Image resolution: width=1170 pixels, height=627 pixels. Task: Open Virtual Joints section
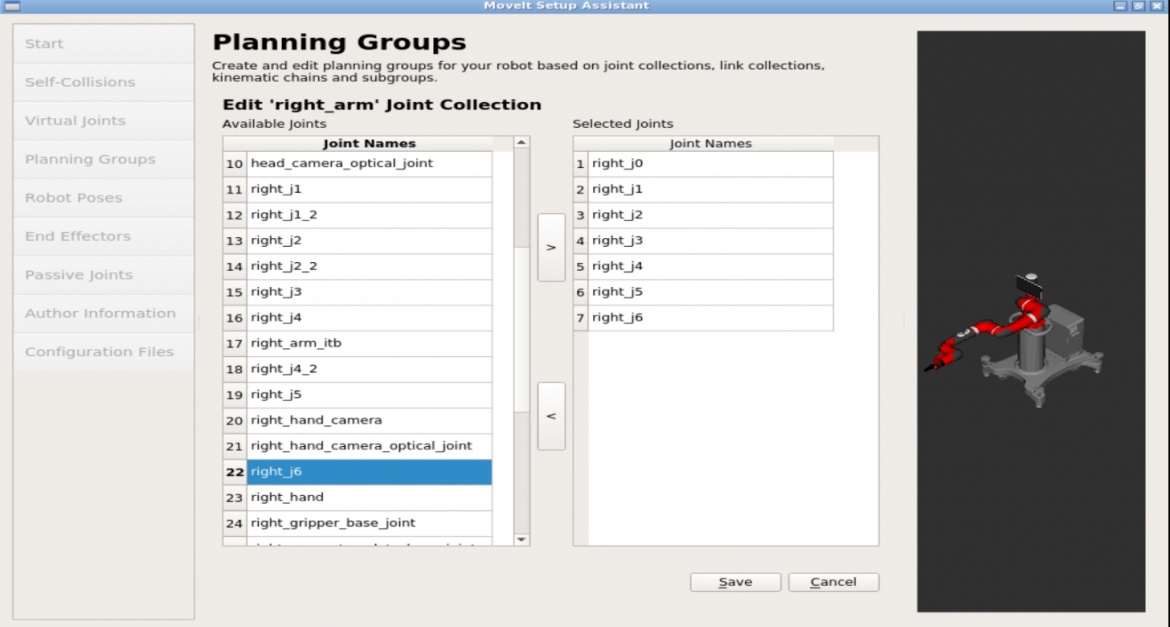point(104,120)
